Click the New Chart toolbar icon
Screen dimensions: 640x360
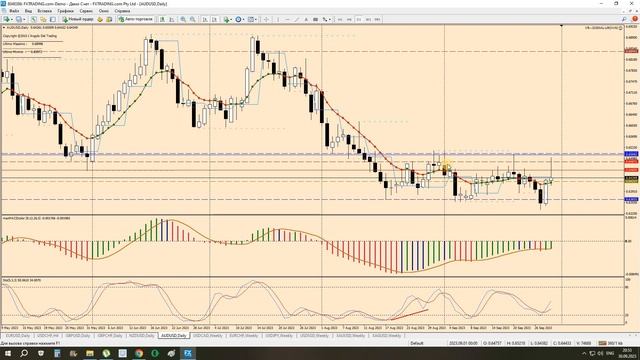pyautogui.click(x=6, y=19)
